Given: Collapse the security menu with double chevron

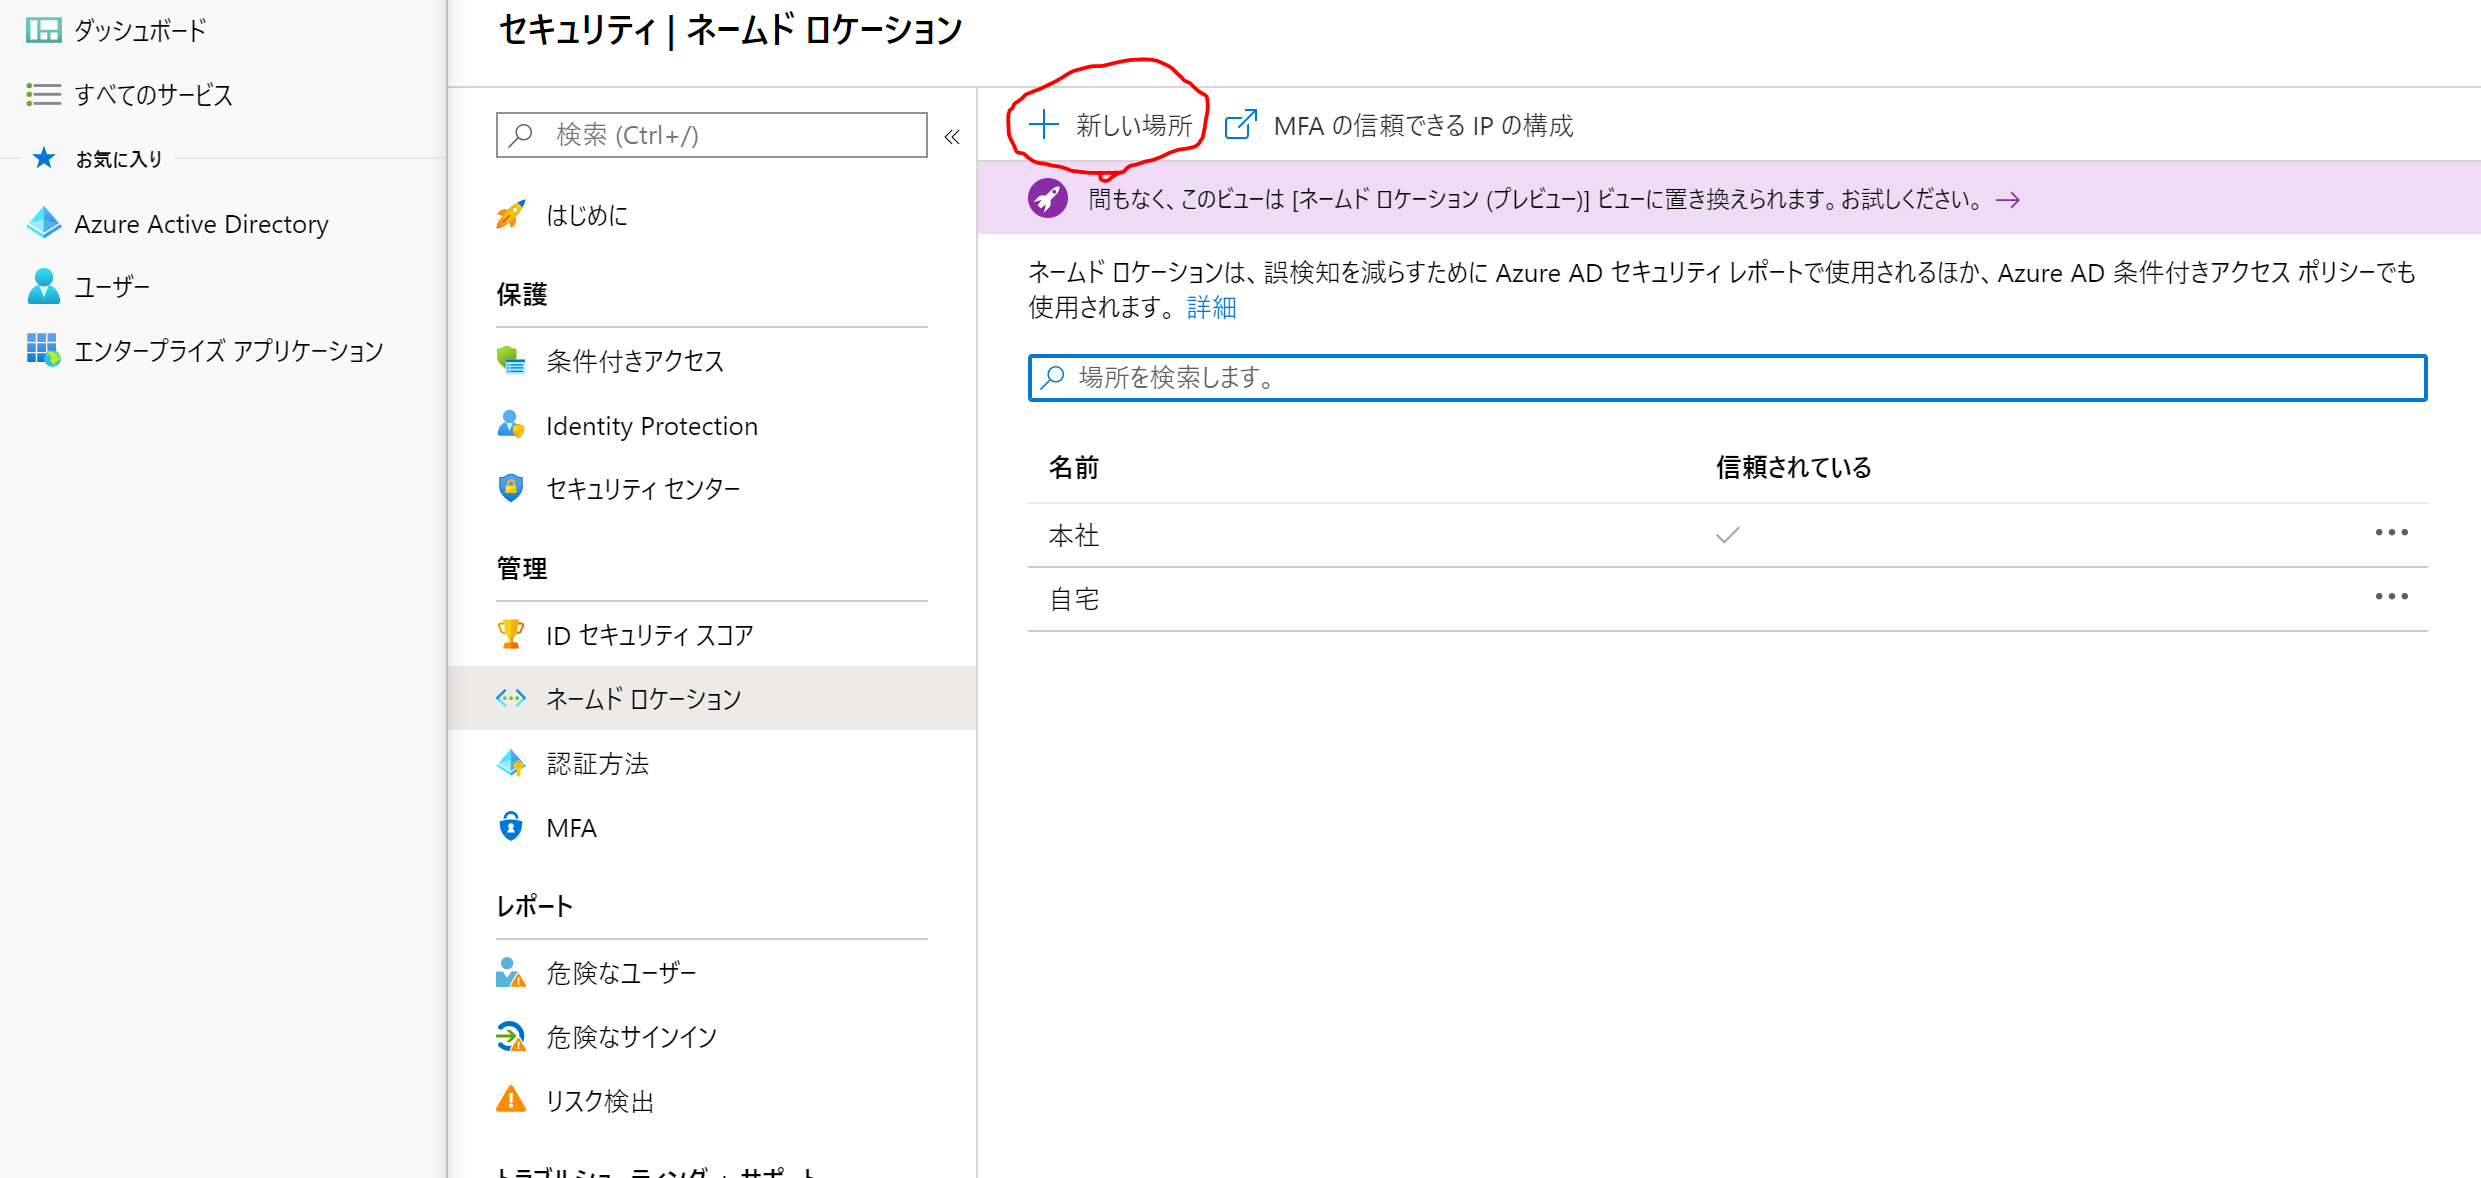Looking at the screenshot, I should point(952,136).
